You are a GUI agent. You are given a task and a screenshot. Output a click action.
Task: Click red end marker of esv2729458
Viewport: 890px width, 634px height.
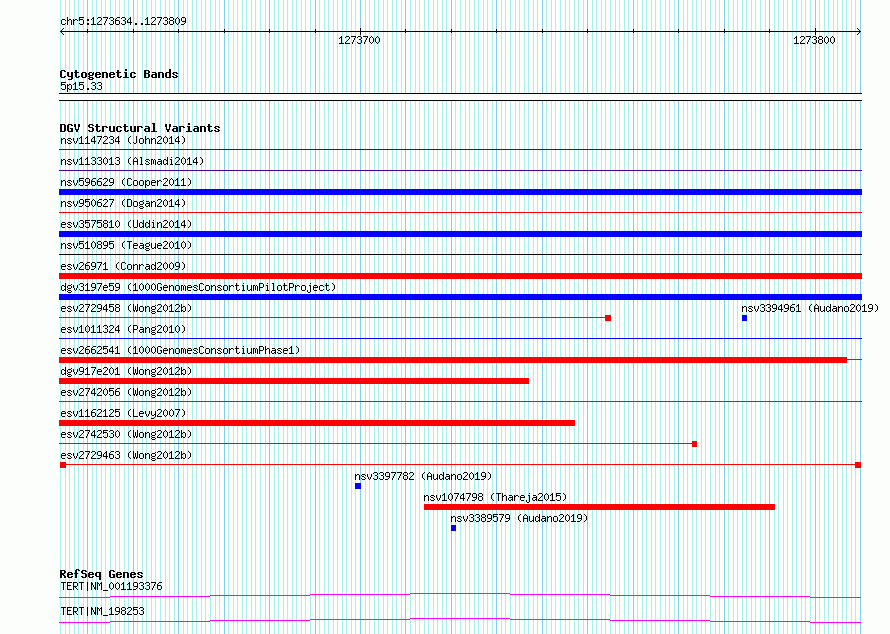[608, 318]
